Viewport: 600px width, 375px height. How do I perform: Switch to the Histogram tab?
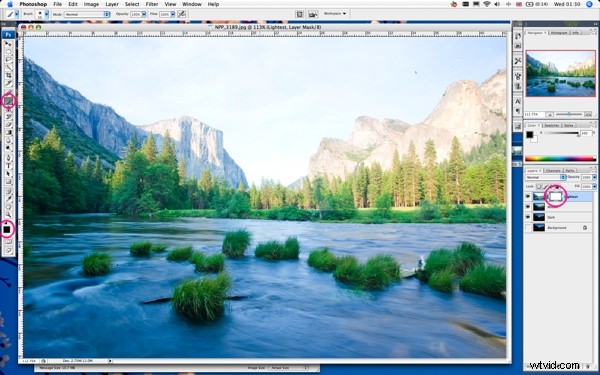559,33
